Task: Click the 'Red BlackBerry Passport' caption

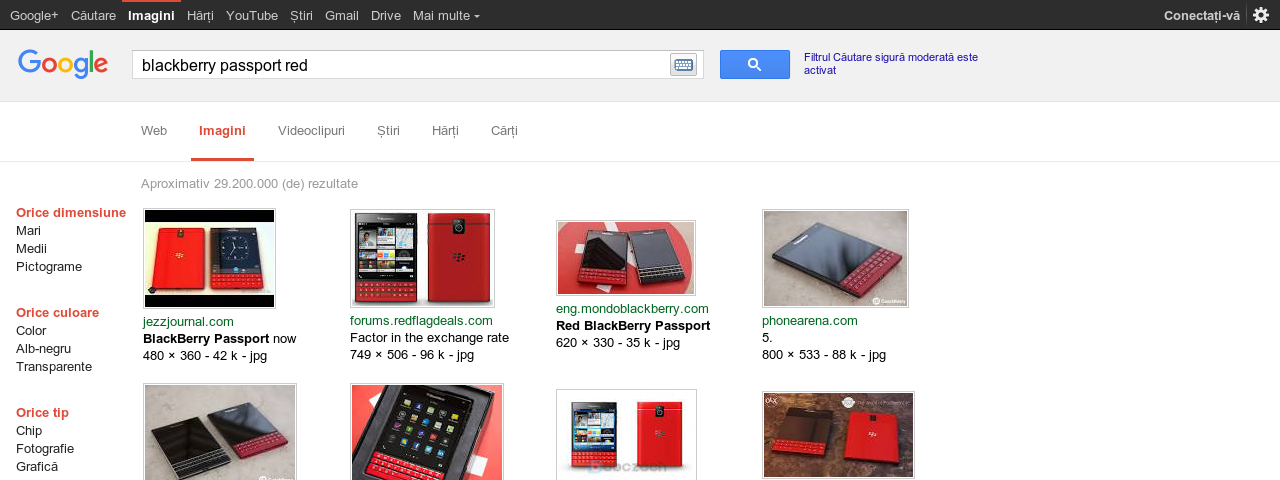Action: [x=633, y=325]
